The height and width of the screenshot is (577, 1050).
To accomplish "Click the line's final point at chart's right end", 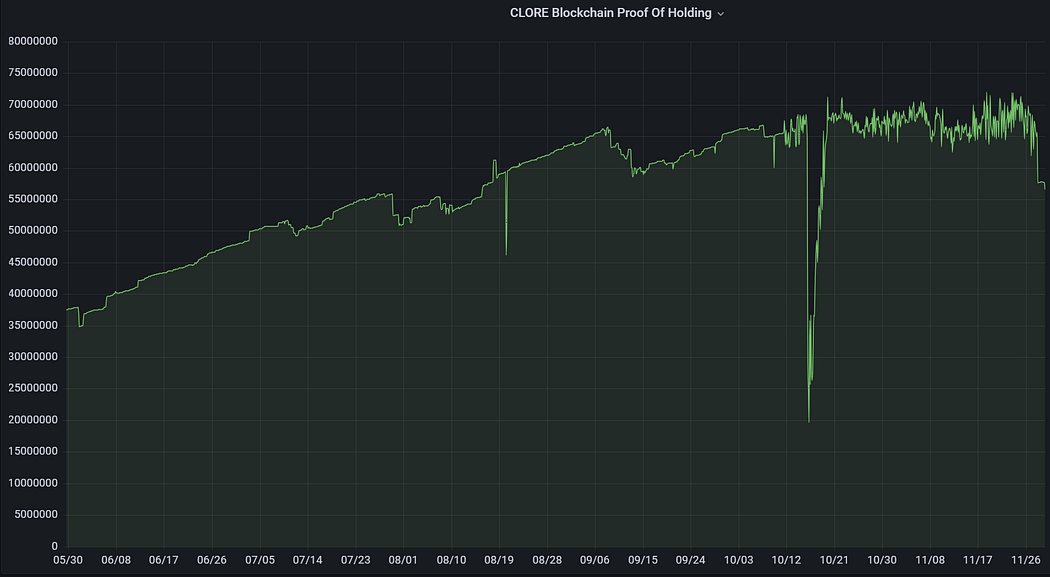I will [x=1045, y=189].
